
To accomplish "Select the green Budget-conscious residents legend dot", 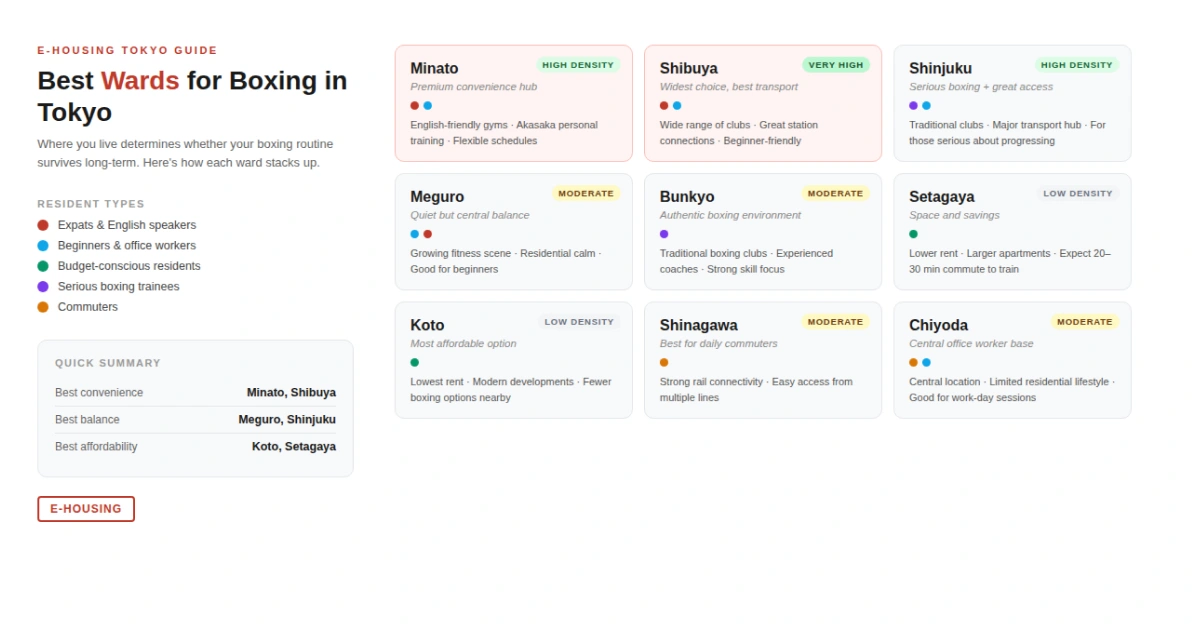I will (x=43, y=266).
